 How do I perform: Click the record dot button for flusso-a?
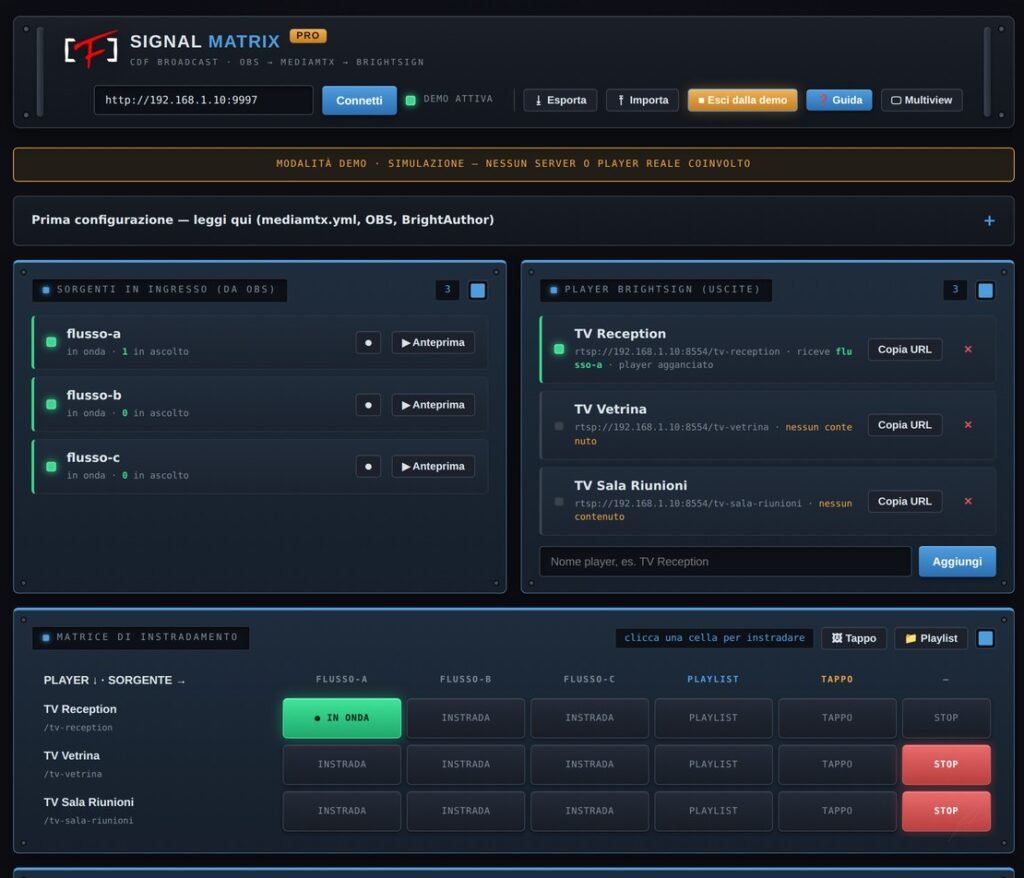tap(368, 342)
